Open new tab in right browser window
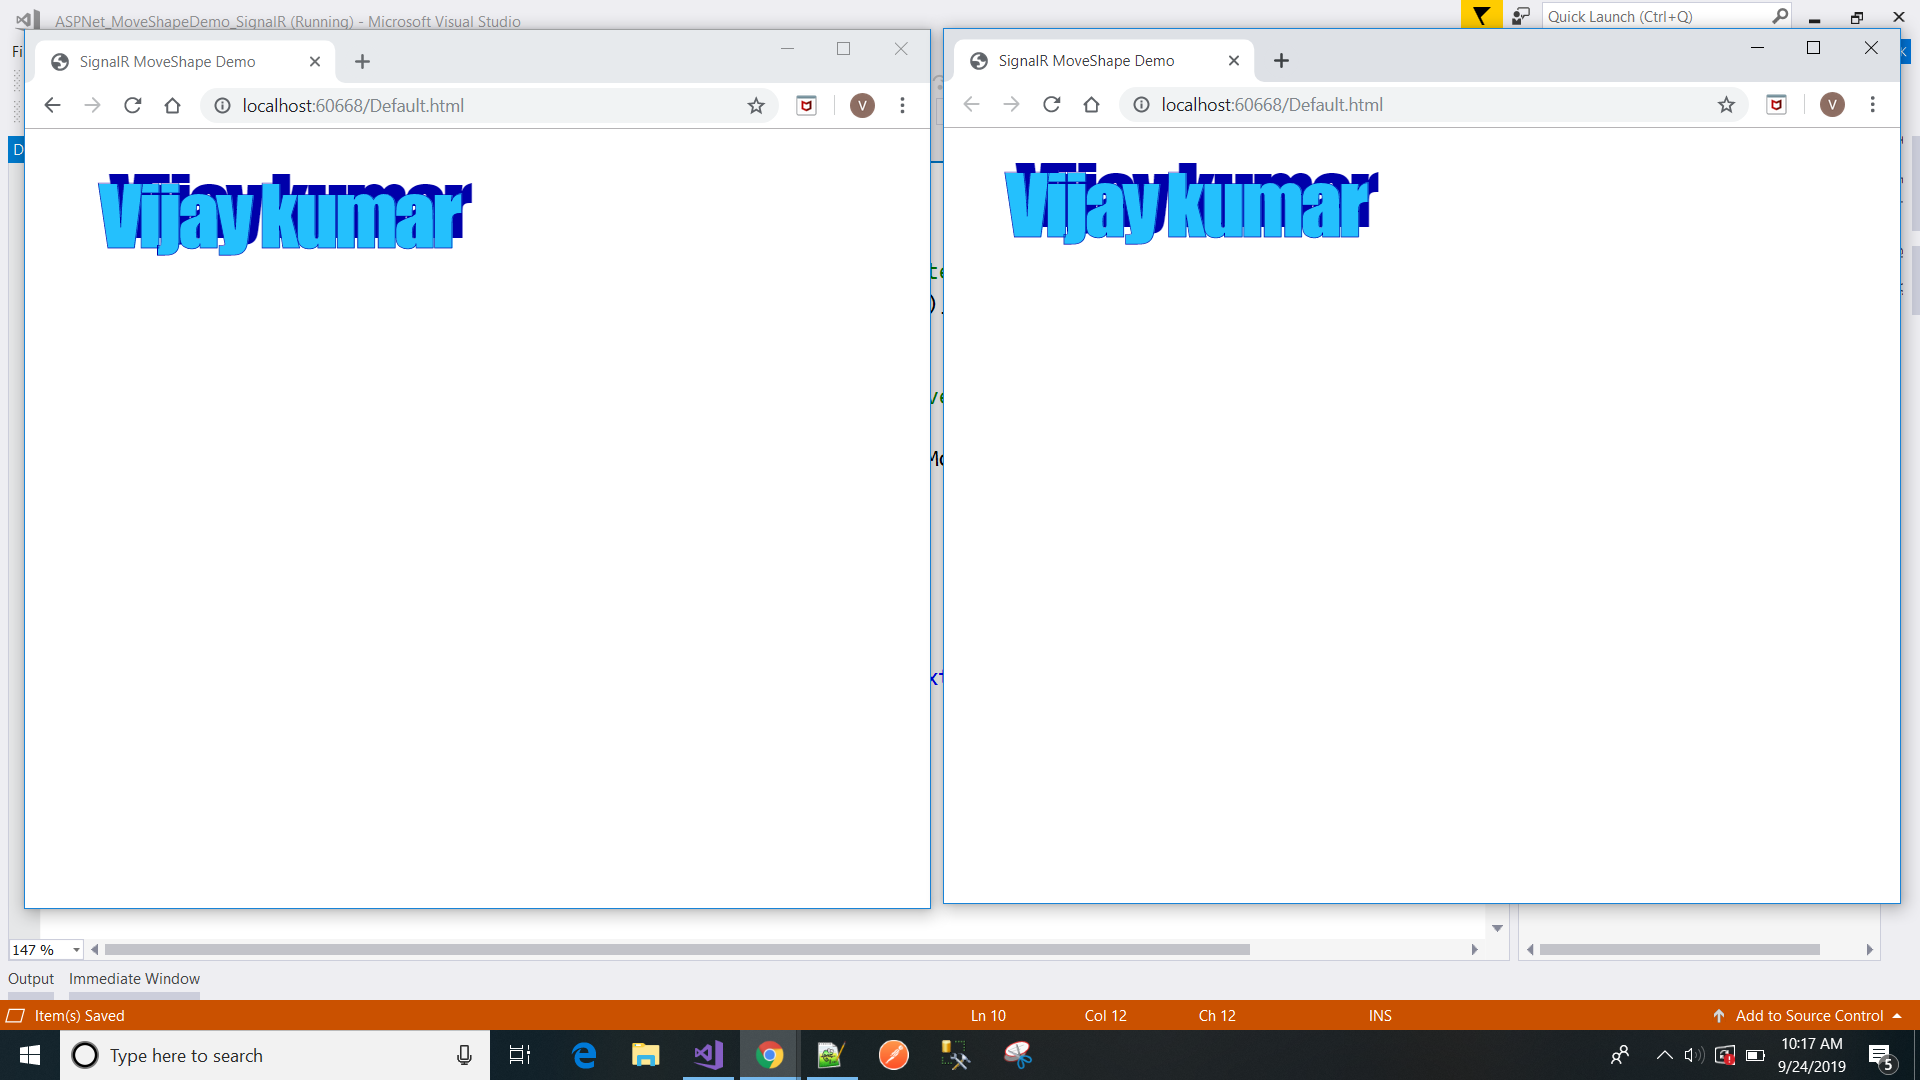 [1281, 61]
